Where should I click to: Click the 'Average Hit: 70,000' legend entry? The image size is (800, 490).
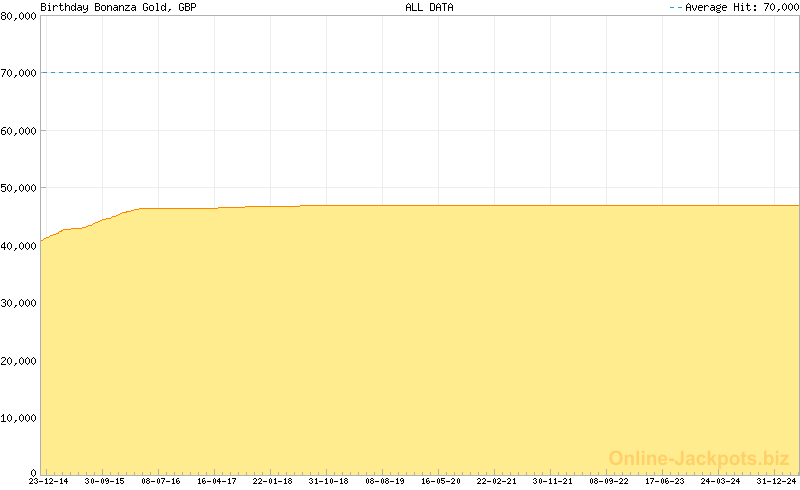tap(733, 7)
